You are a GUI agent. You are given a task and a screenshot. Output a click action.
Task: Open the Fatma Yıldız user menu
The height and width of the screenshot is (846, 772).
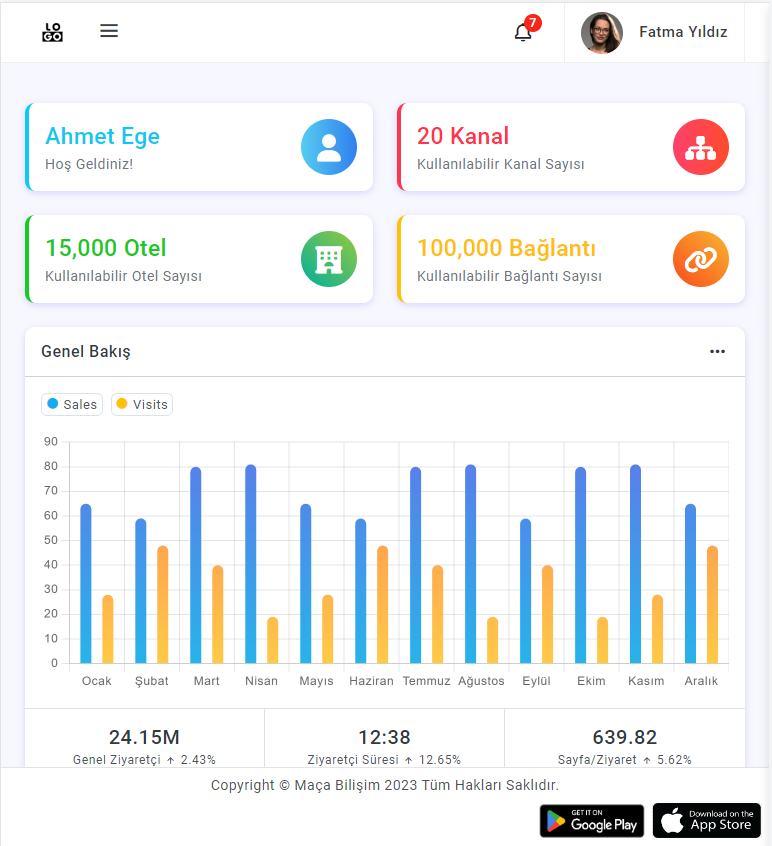pyautogui.click(x=683, y=32)
